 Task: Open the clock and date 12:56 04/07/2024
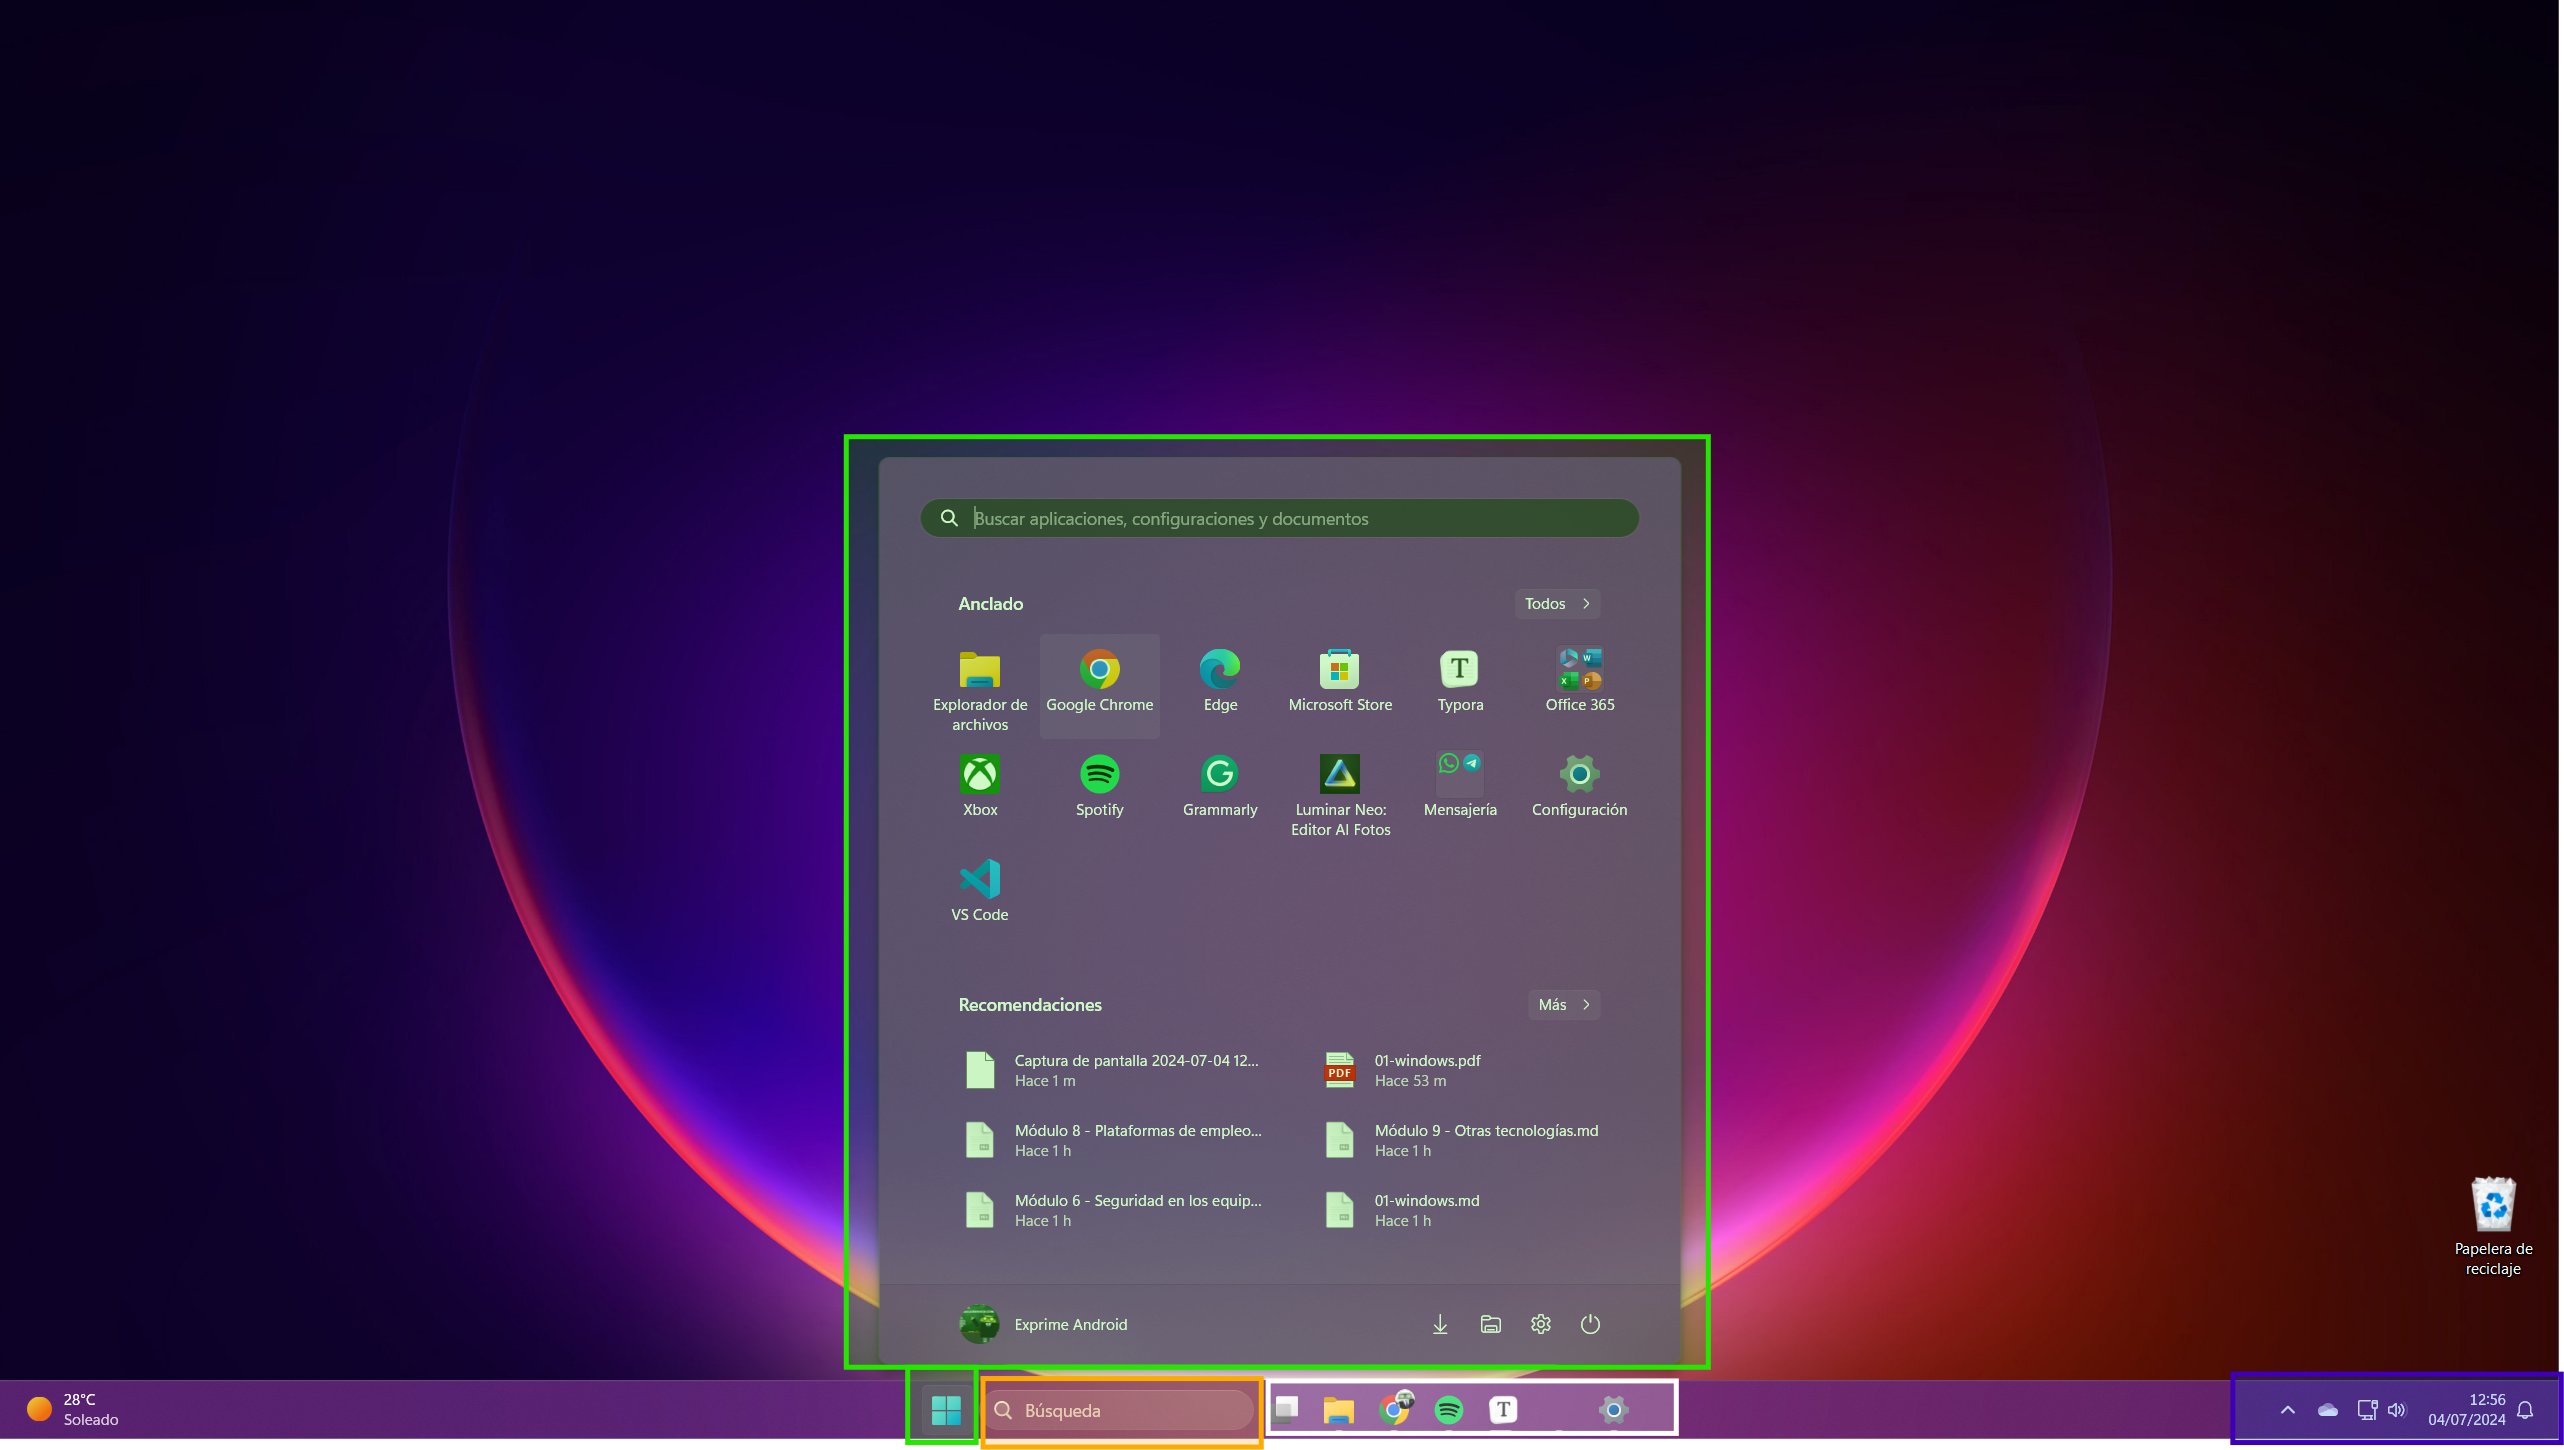tap(2466, 1410)
